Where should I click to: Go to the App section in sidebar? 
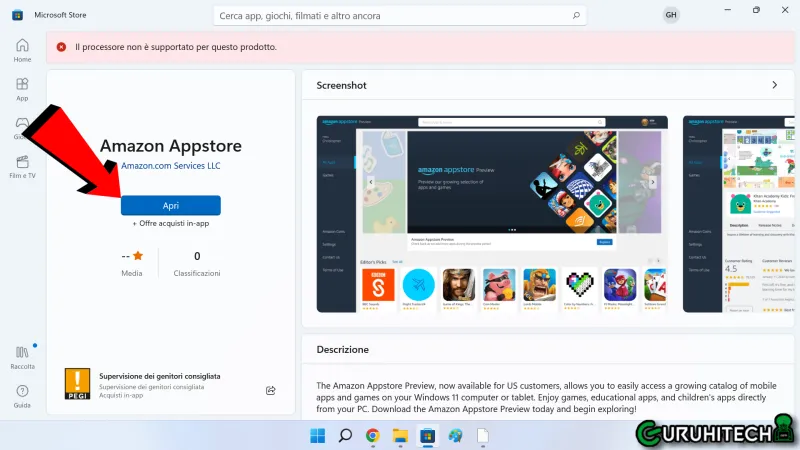(22, 89)
